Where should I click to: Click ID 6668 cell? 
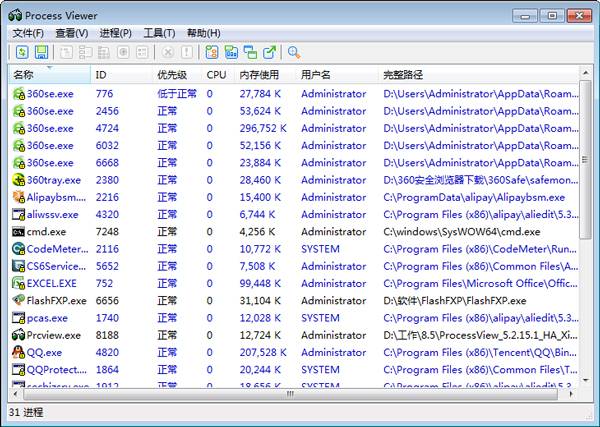point(107,163)
